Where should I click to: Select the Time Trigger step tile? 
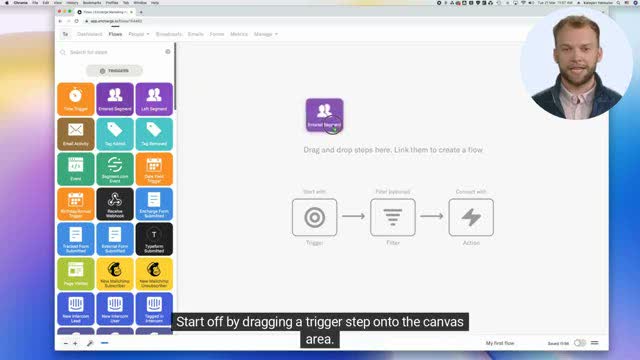tap(76, 99)
